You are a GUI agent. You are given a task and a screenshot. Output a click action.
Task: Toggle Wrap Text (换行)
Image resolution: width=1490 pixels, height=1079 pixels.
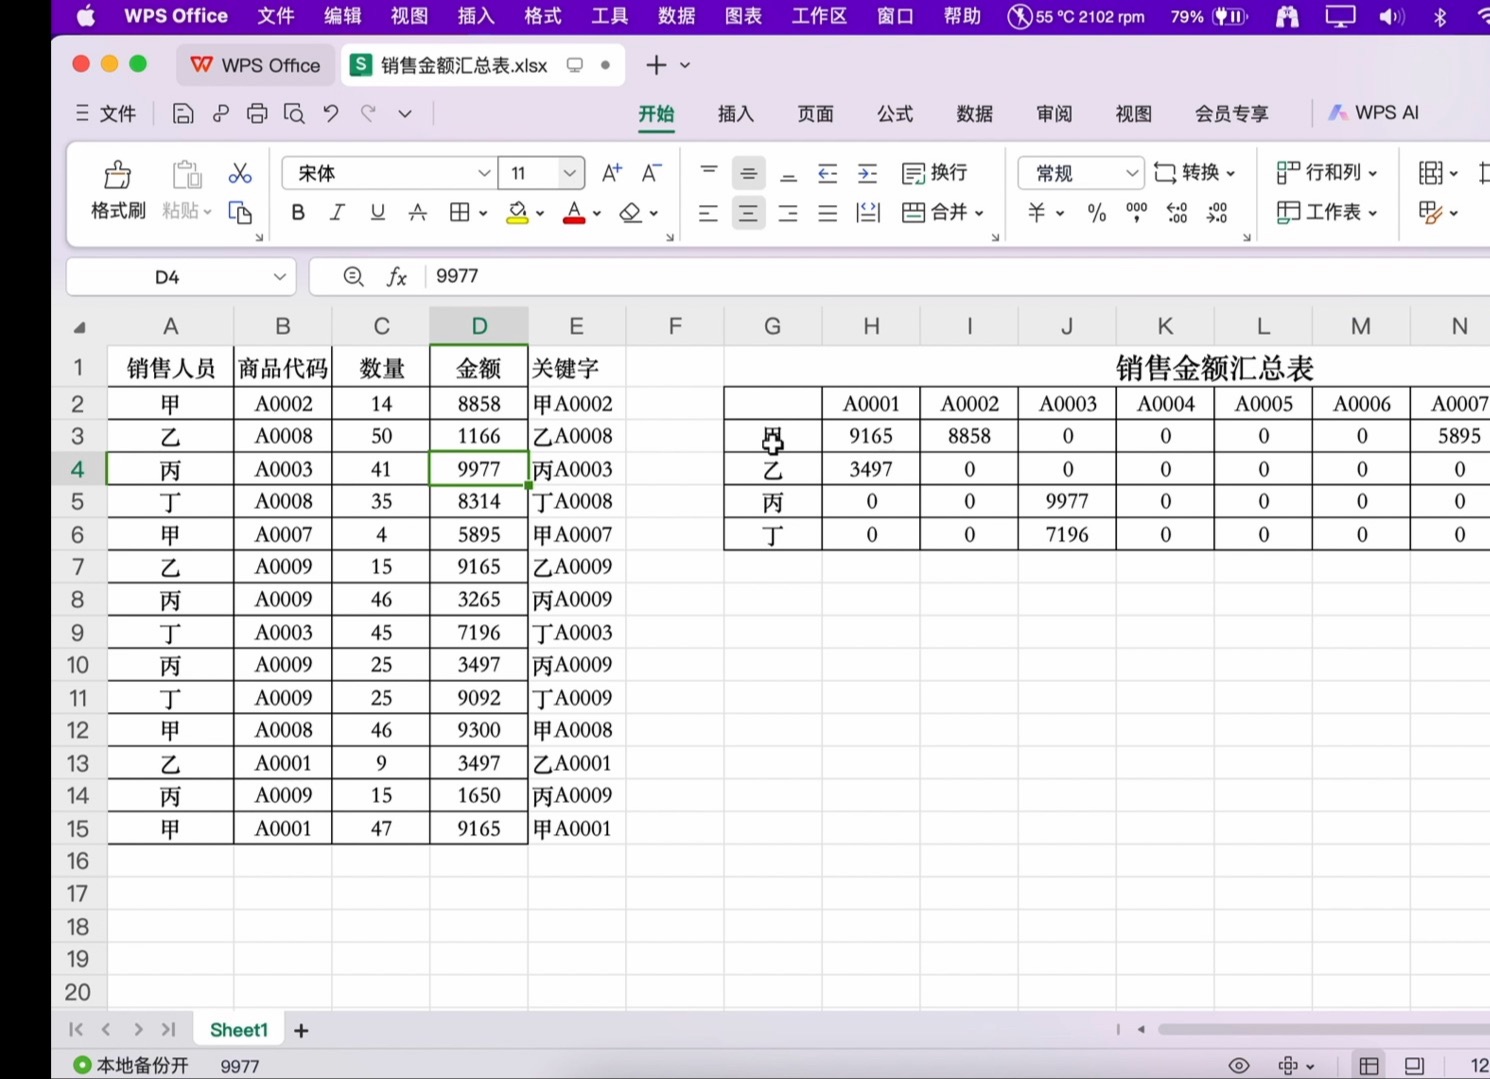(x=935, y=173)
